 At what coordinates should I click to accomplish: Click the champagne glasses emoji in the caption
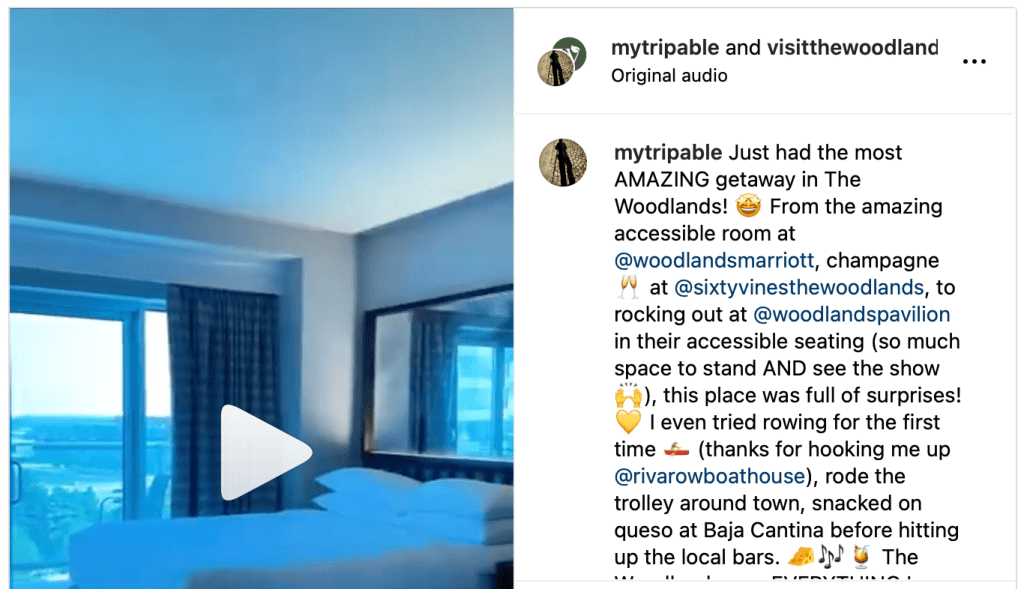click(628, 287)
